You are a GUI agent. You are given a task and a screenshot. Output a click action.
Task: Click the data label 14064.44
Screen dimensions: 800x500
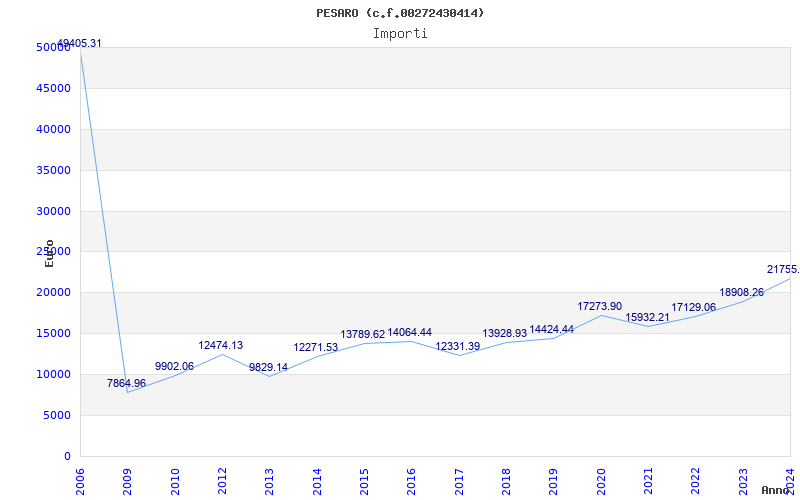410,333
